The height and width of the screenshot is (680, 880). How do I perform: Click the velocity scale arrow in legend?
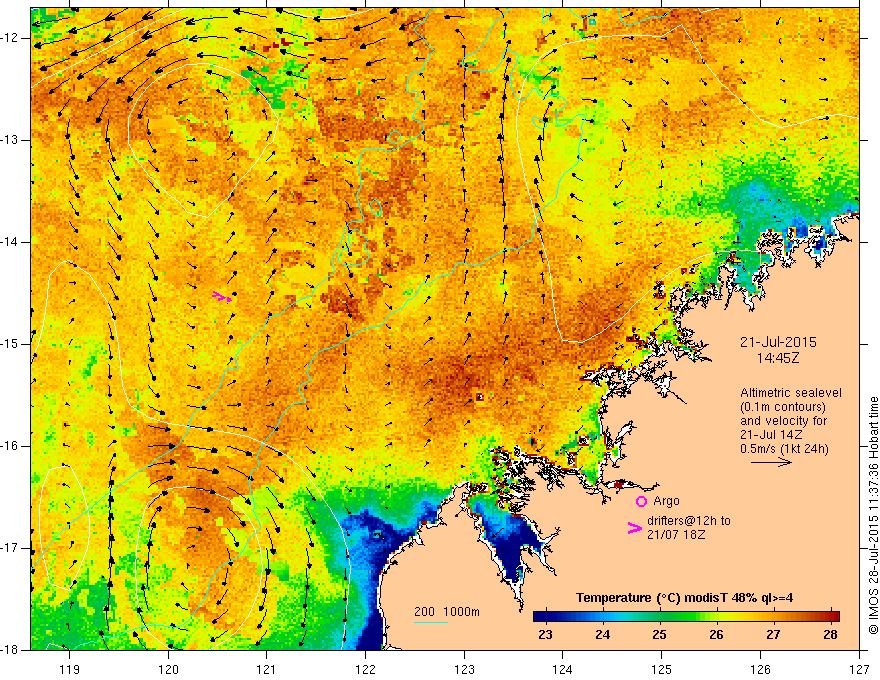[x=771, y=462]
